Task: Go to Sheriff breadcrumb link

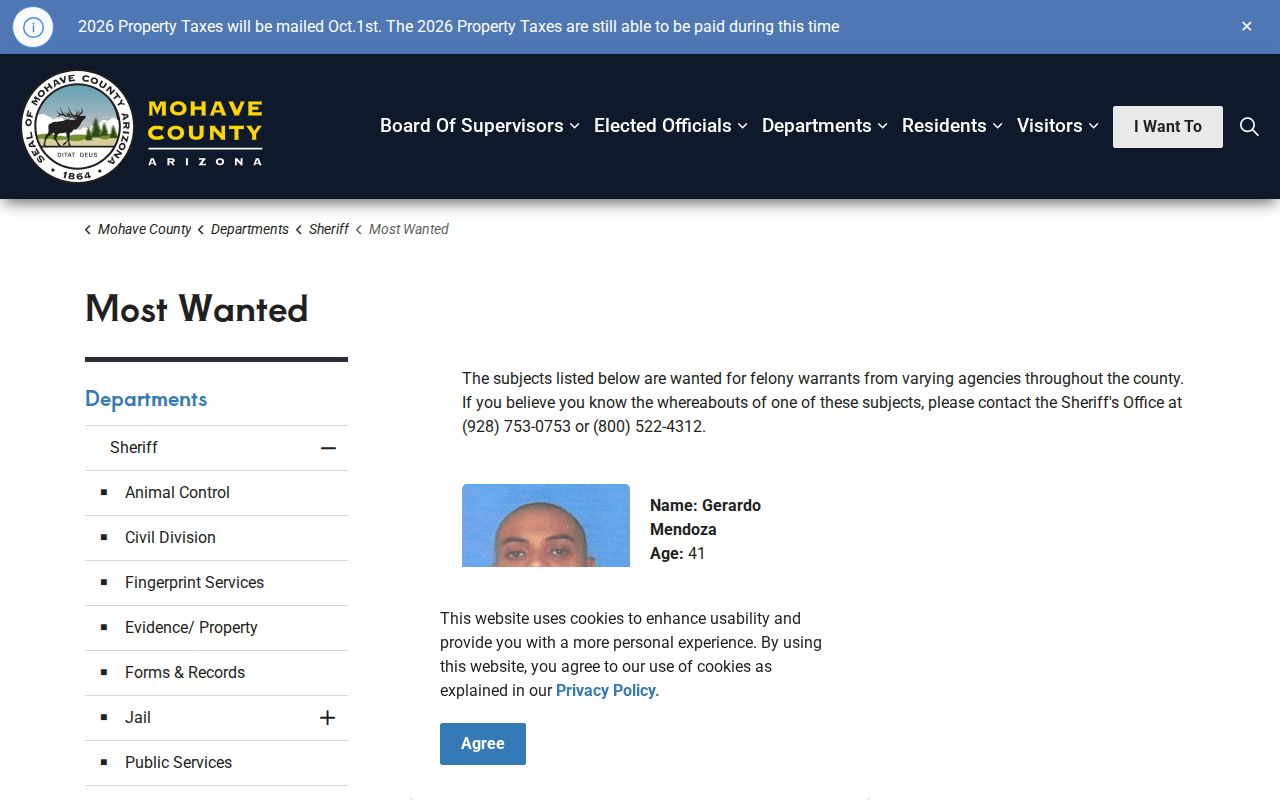Action: coord(329,229)
